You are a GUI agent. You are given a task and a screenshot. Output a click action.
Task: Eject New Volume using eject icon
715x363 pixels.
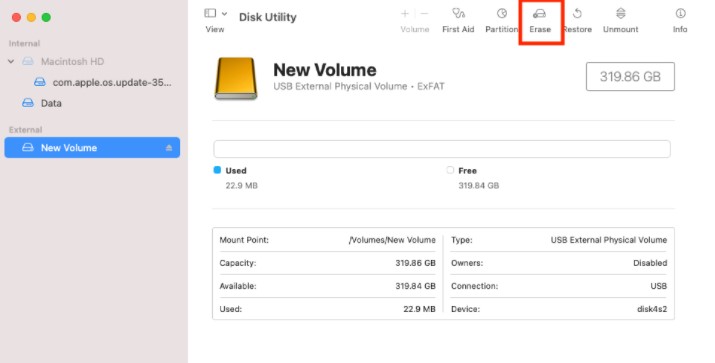(169, 148)
